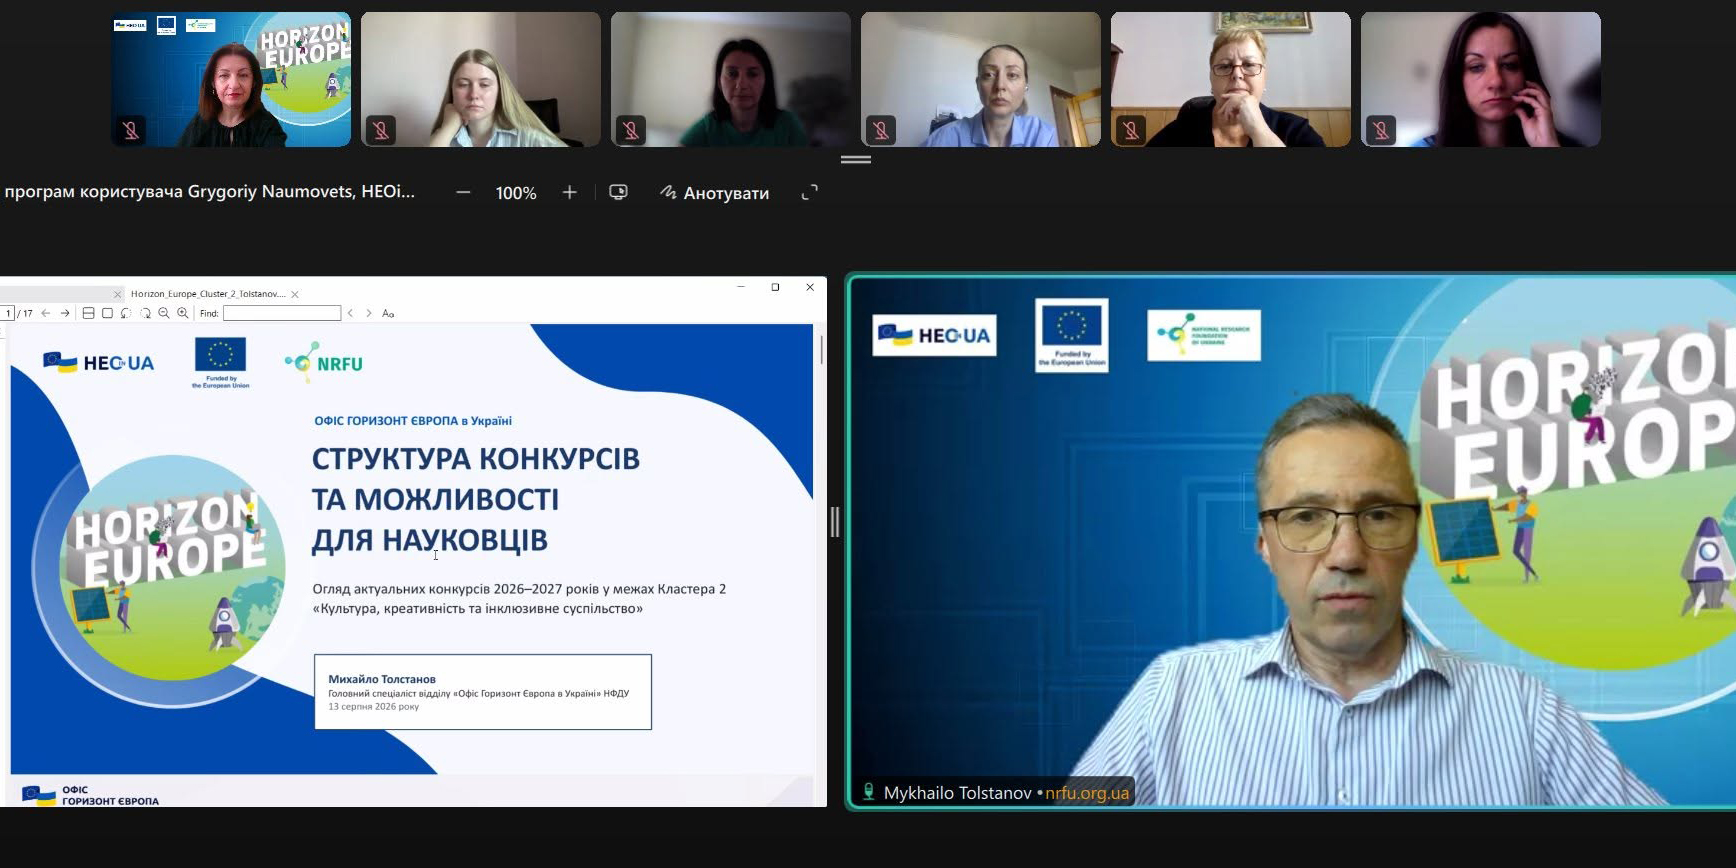This screenshot has height=868, width=1736.
Task: Expand shared content to full screen
Action: pyautogui.click(x=810, y=192)
